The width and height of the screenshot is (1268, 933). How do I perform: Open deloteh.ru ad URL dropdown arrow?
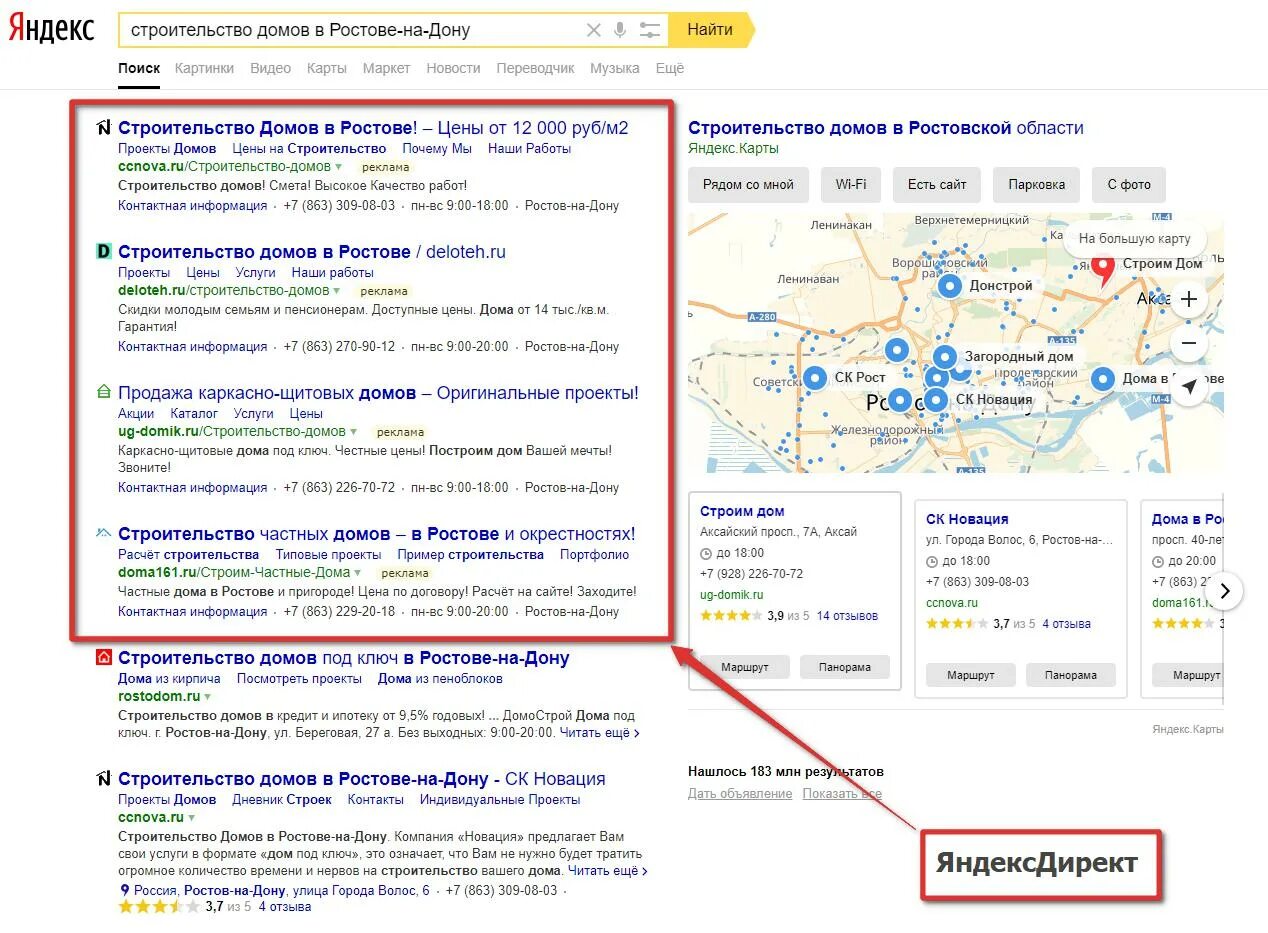[337, 291]
